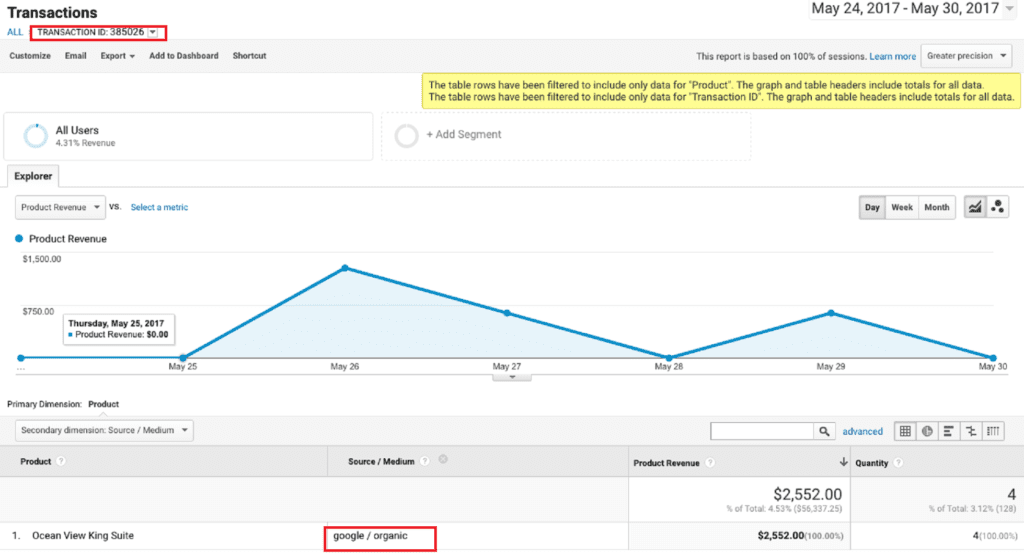This screenshot has width=1024, height=553.
Task: Open the Explorer tab
Action: click(33, 176)
